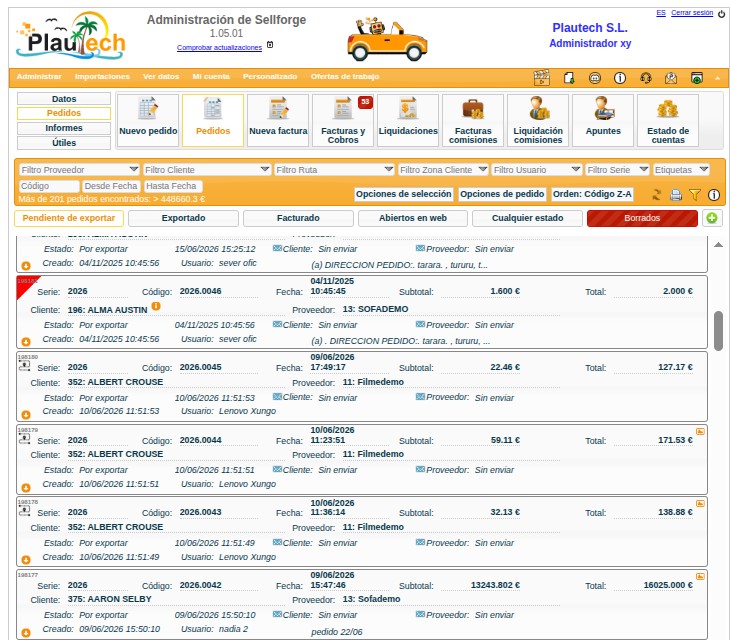Image resolution: width=730 pixels, height=640 pixels.
Task: Select the Datos side tab
Action: [x=64, y=99]
